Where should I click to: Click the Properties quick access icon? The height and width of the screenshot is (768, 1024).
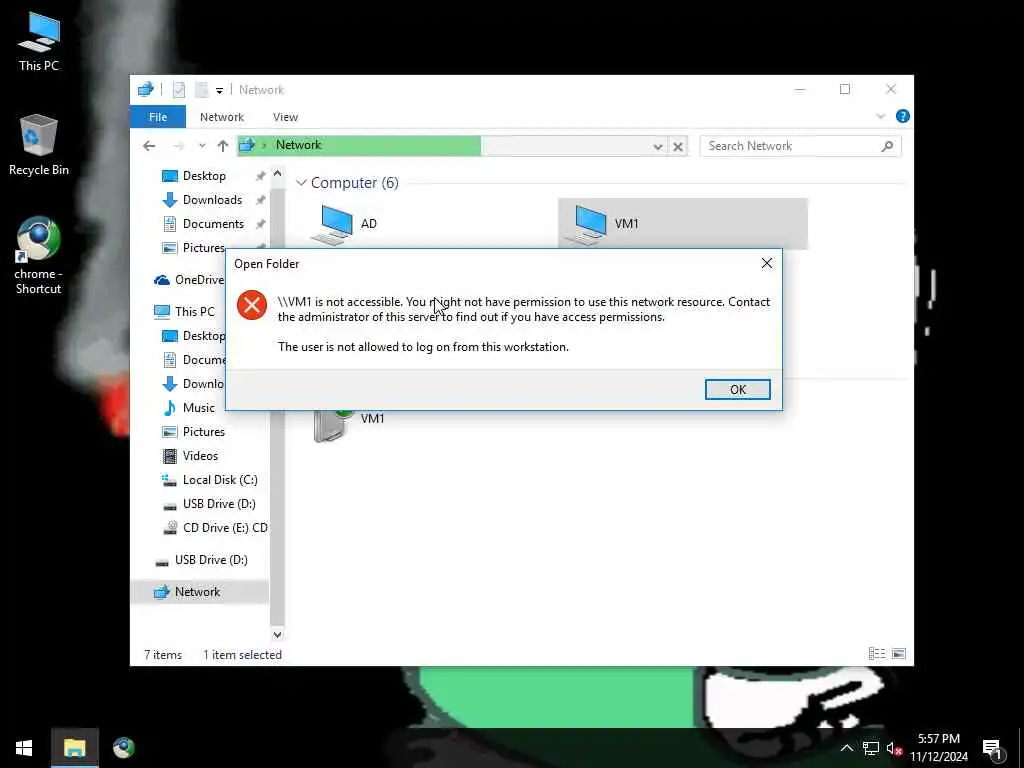(x=178, y=89)
